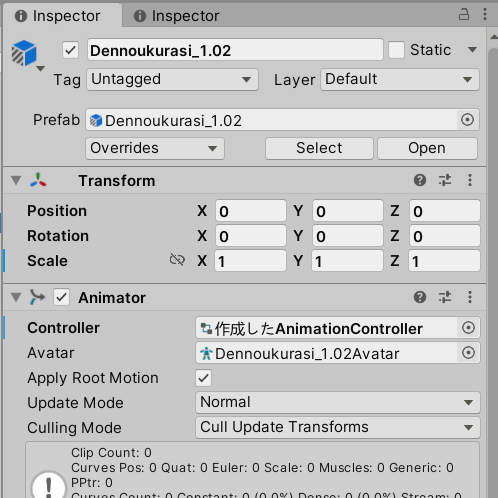Toggle the Animator enabled checkbox
Screen dimensions: 498x498
click(62, 297)
